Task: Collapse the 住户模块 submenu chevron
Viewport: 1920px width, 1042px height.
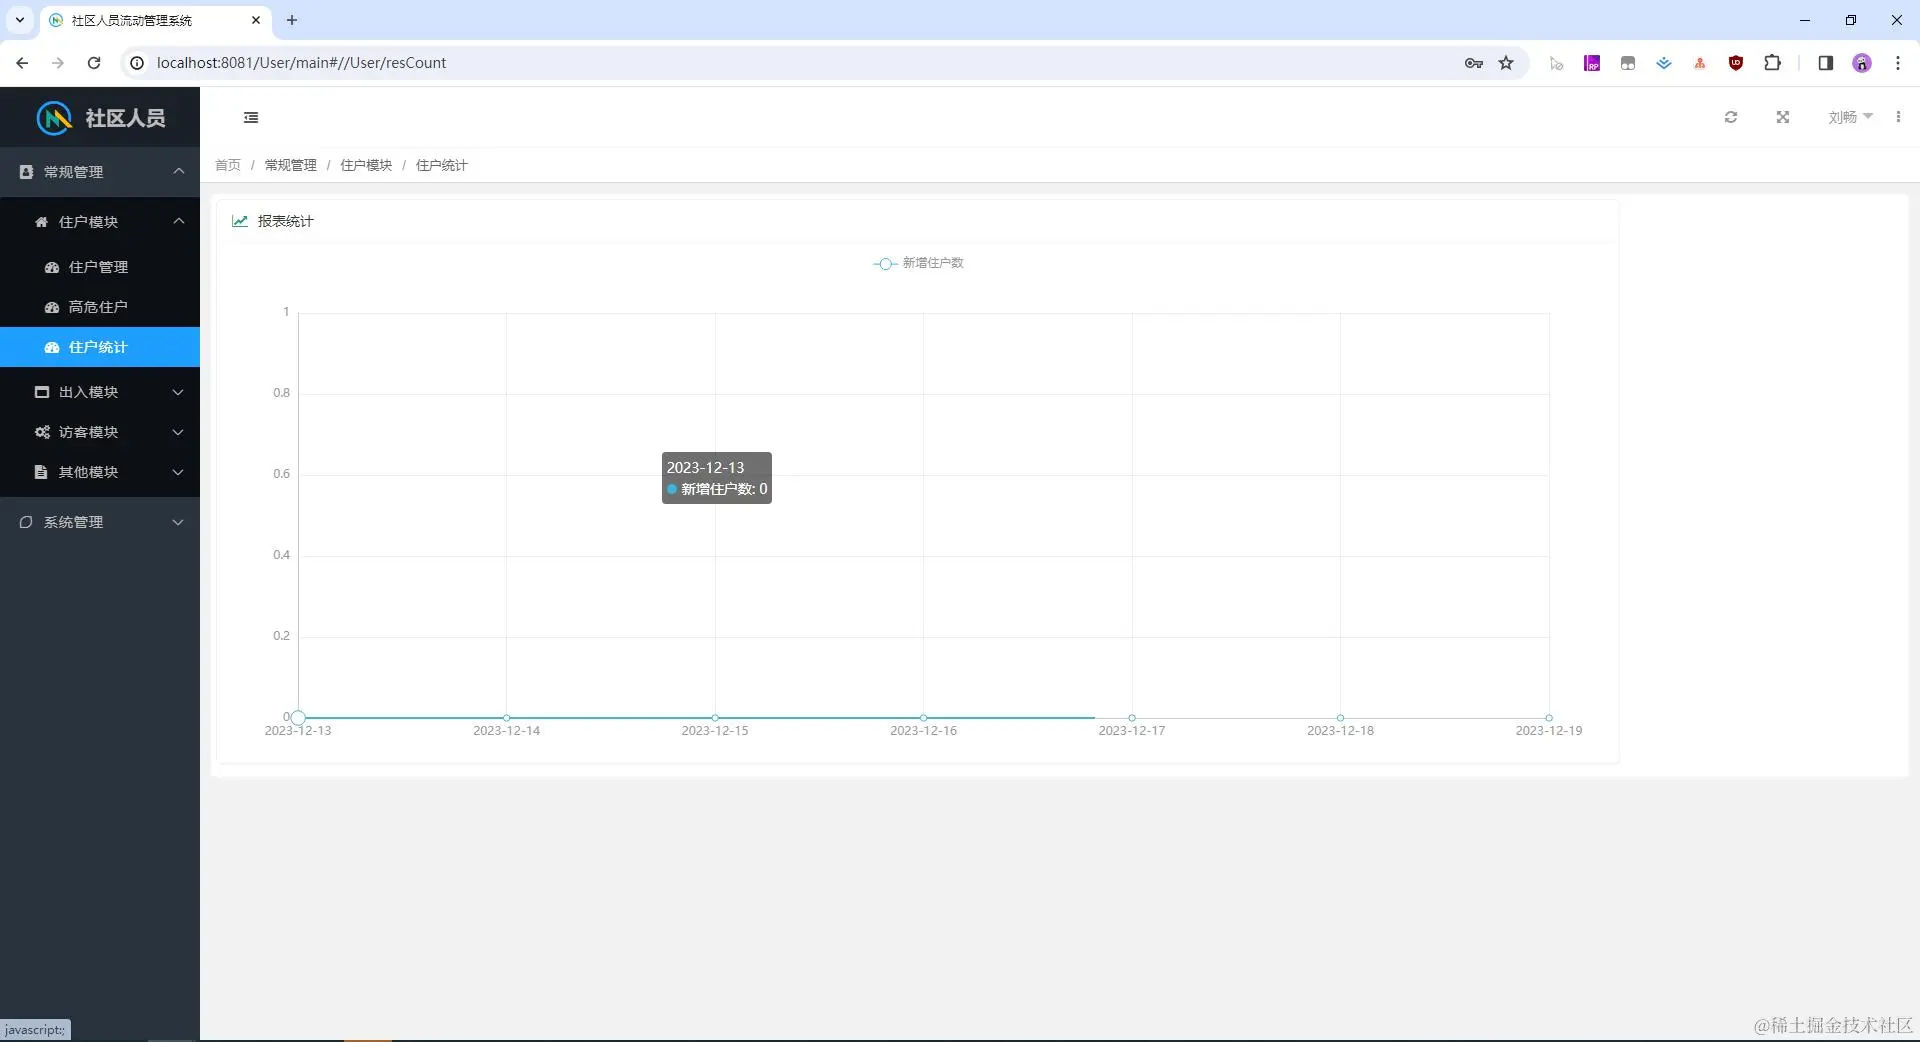Action: pos(179,221)
